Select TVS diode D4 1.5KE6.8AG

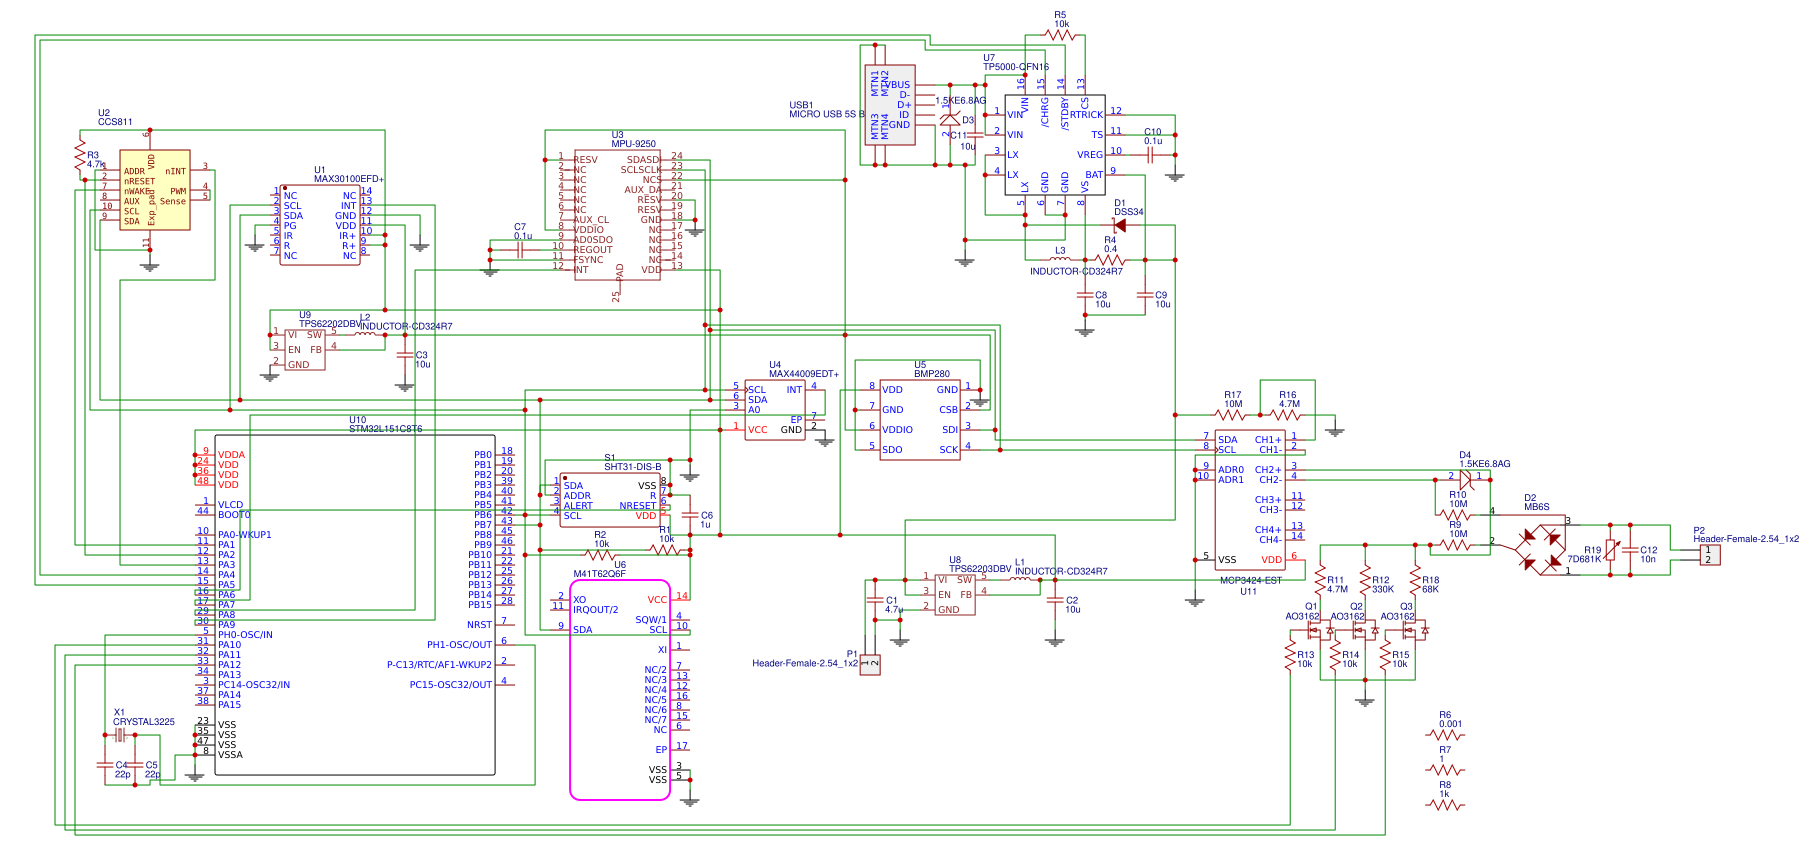pyautogui.click(x=1466, y=480)
